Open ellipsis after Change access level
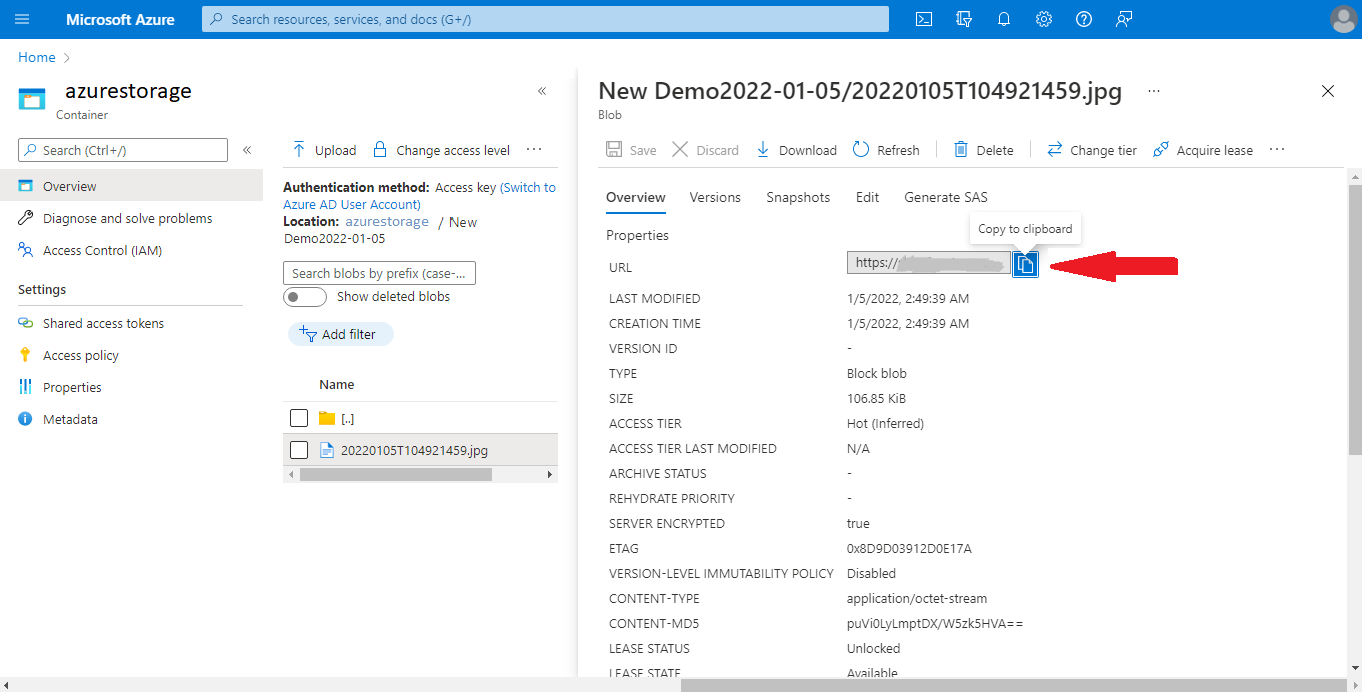This screenshot has height=692, width=1362. click(x=534, y=150)
